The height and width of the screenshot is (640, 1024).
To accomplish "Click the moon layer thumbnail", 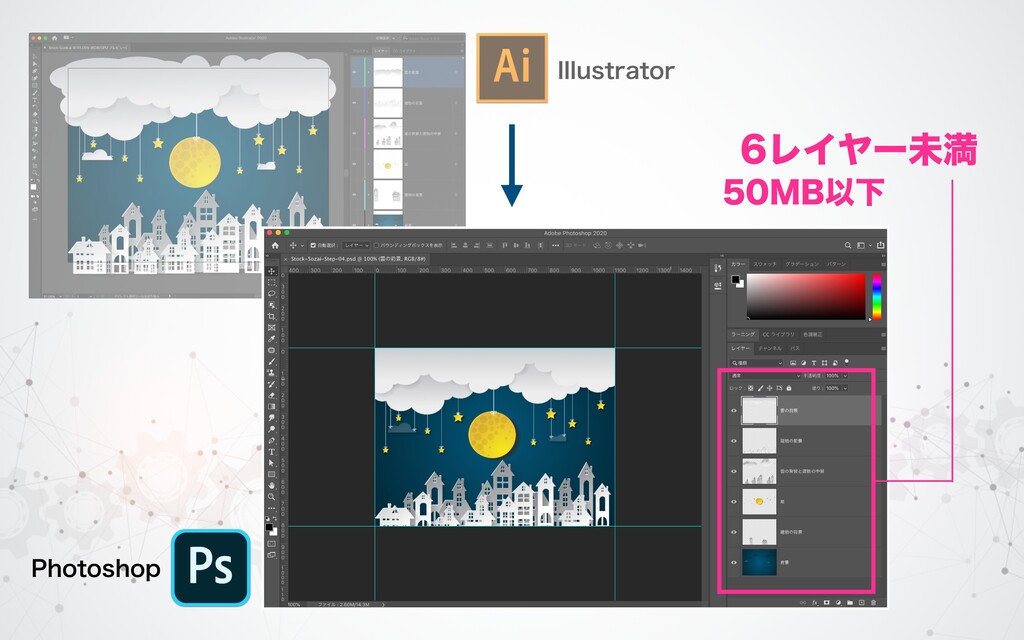I will click(x=760, y=502).
